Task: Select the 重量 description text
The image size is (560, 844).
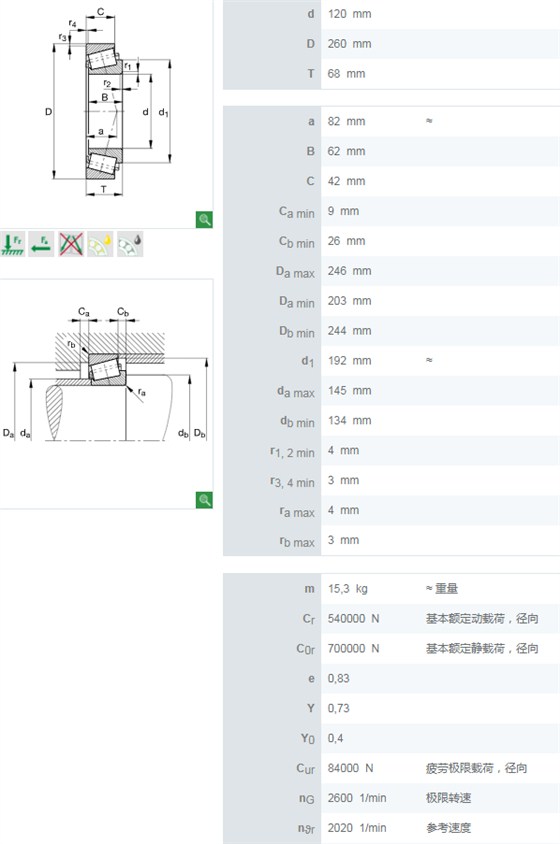Action: [446, 589]
